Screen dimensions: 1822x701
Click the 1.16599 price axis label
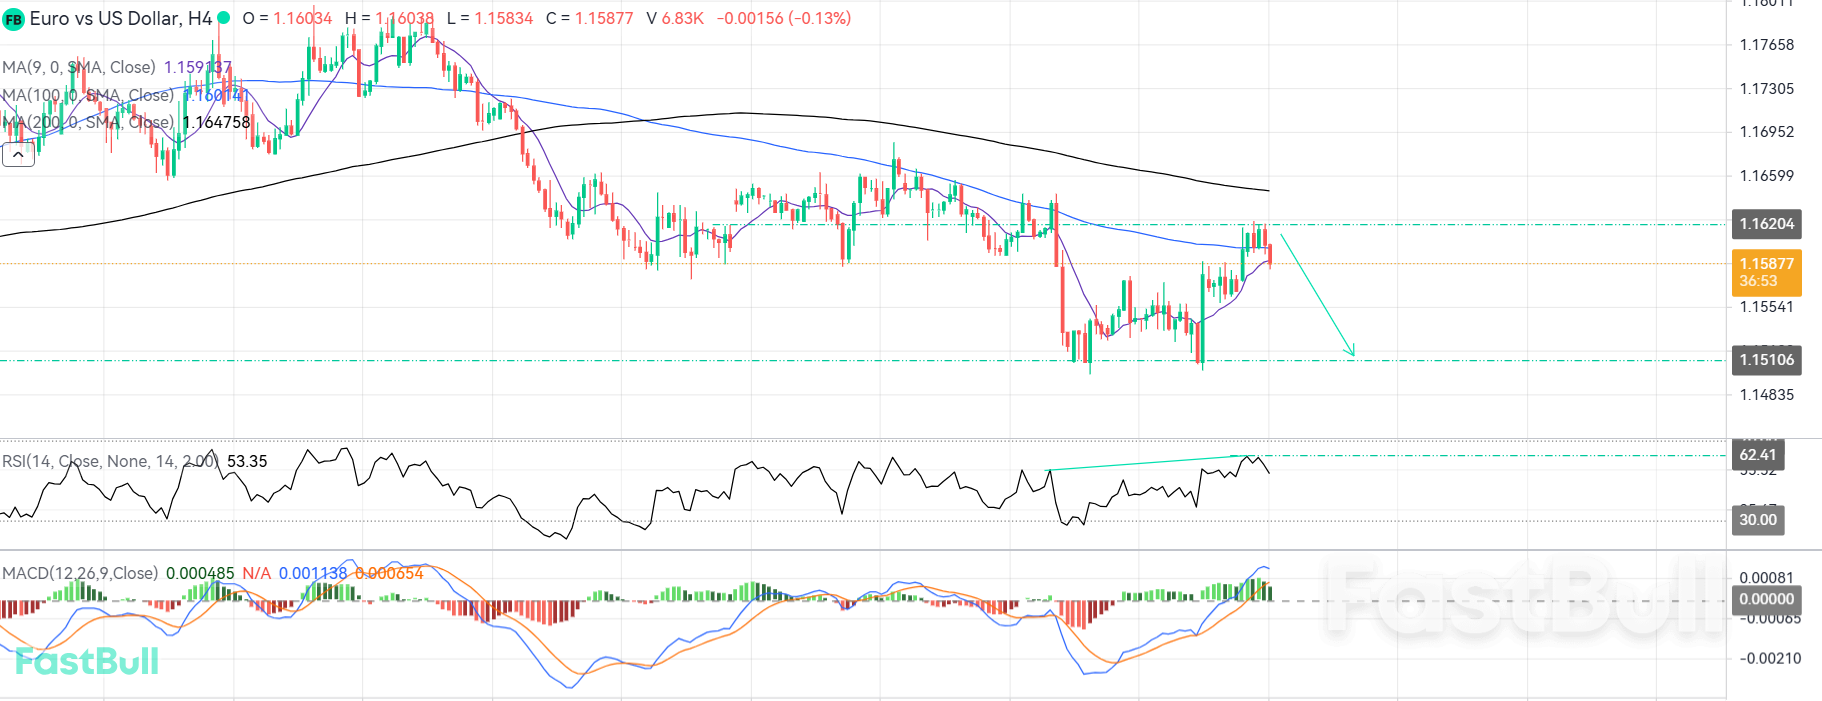[x=1767, y=176]
